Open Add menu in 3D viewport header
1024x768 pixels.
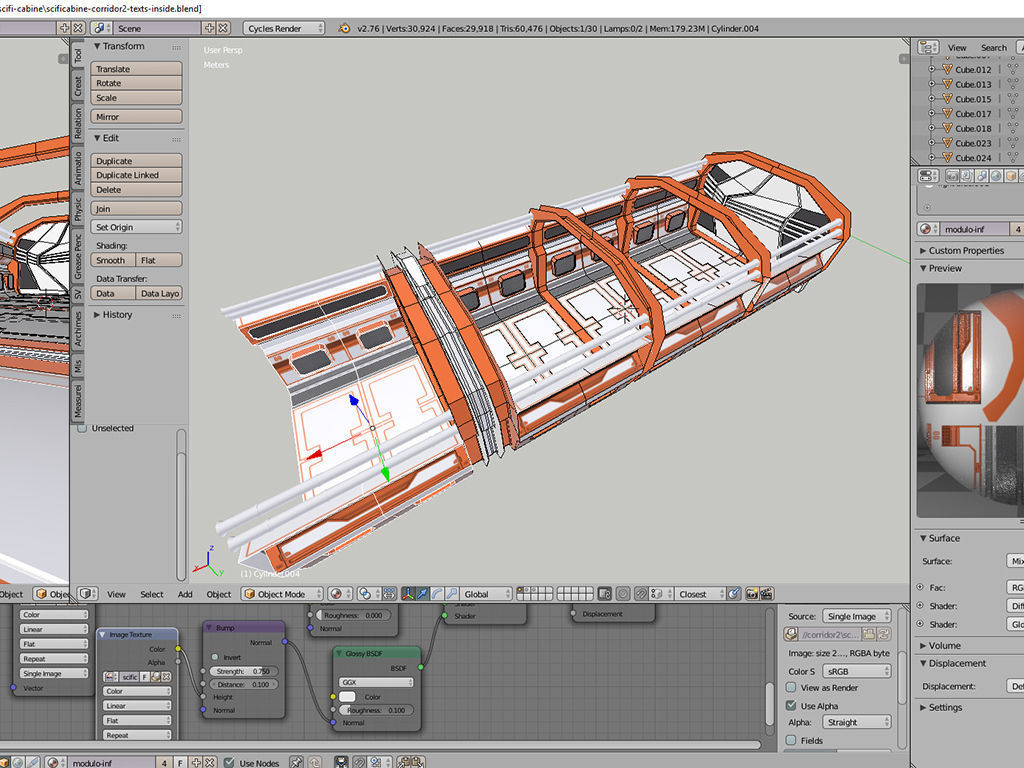pos(185,594)
